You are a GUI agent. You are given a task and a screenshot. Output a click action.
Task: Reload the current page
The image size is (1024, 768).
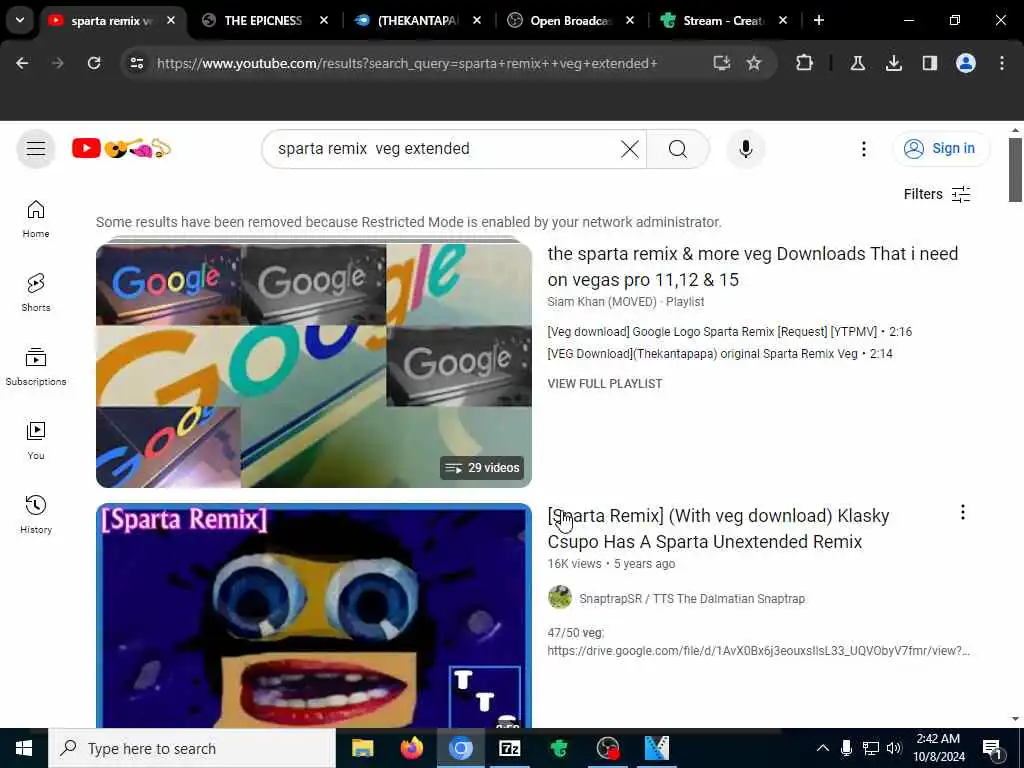point(94,63)
